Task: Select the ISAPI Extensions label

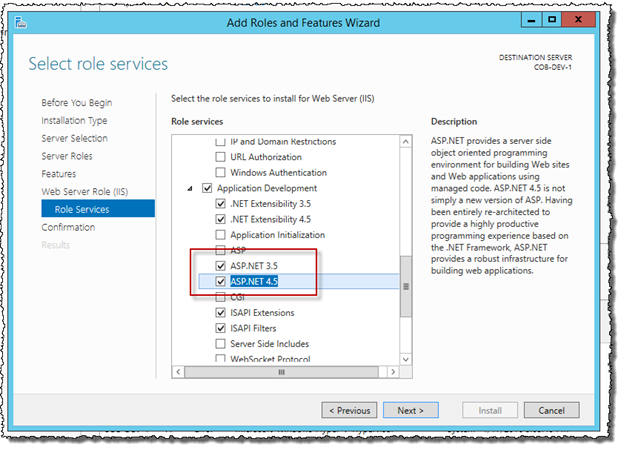Action: click(262, 312)
